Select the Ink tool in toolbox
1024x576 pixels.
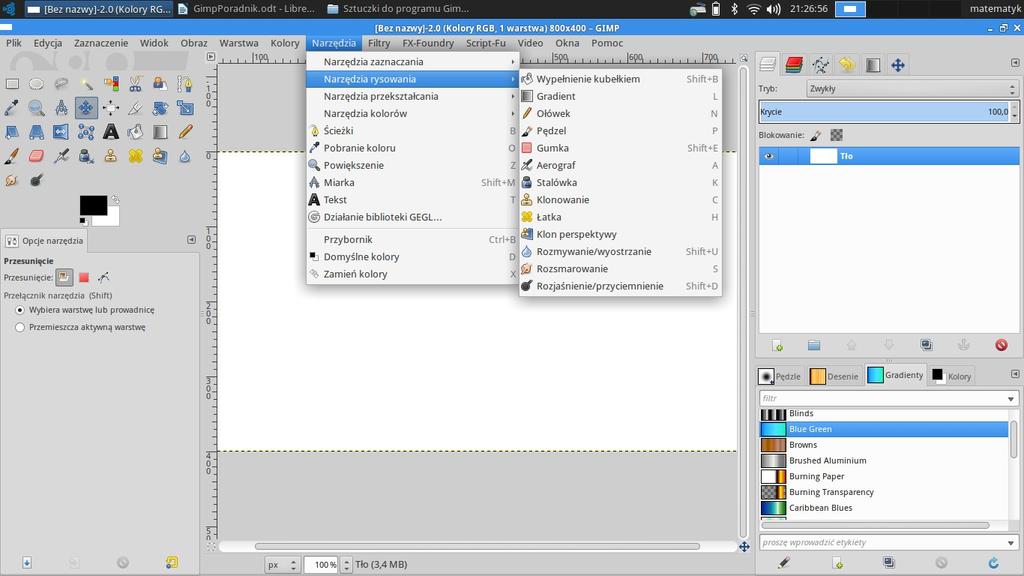click(86, 156)
